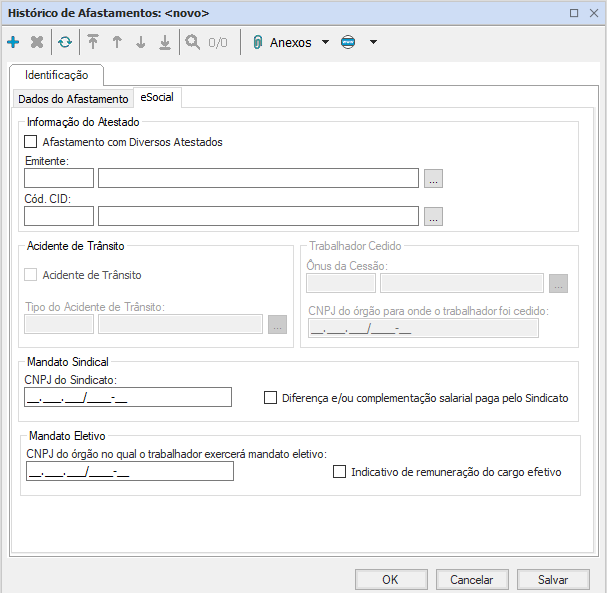The width and height of the screenshot is (607, 593).
Task: Go to next record down arrow
Action: (x=141, y=43)
